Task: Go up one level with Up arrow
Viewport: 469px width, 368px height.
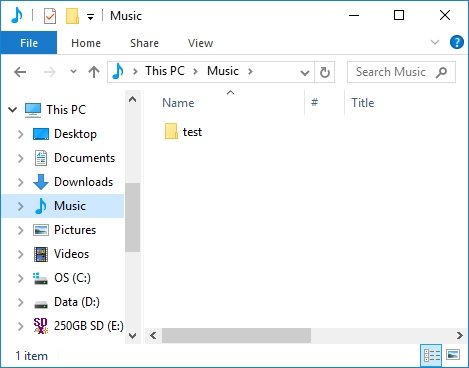Action: 94,72
